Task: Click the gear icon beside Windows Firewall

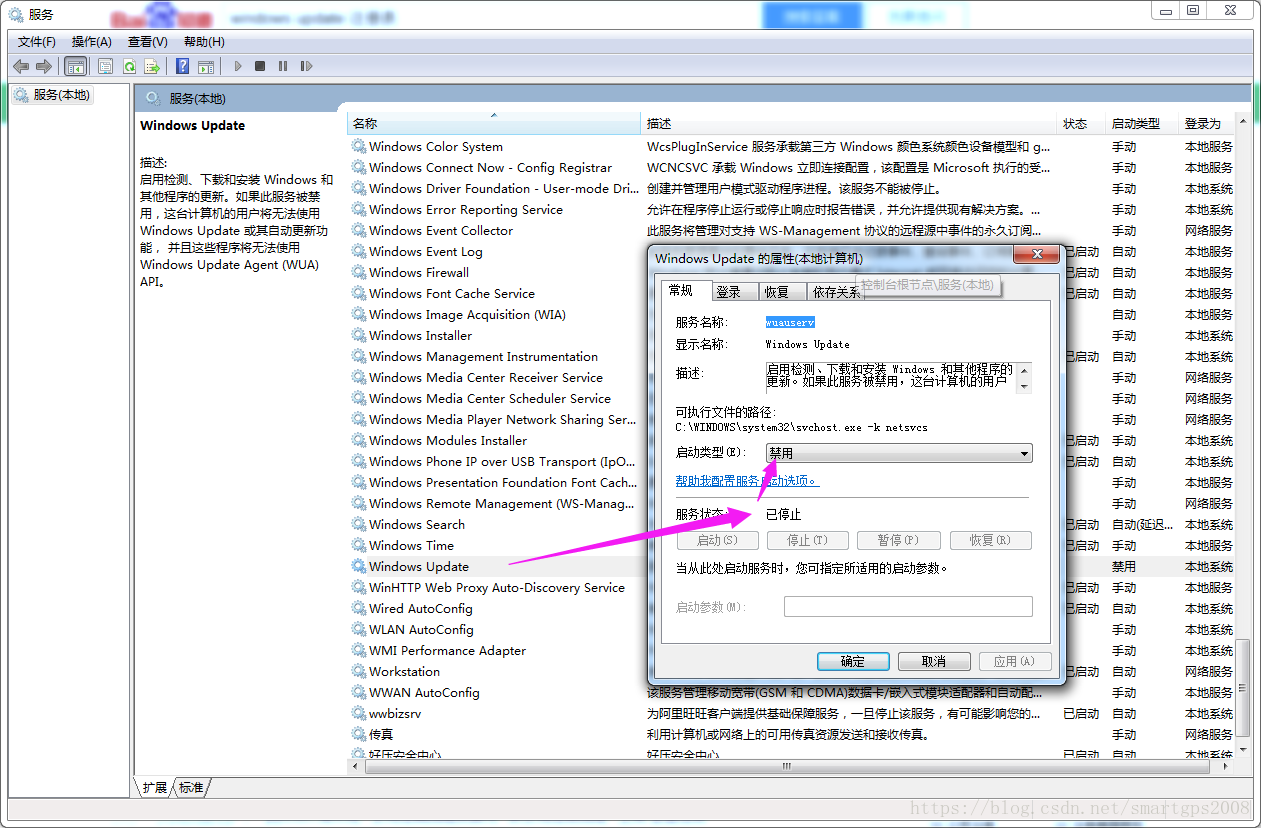Action: tap(359, 272)
